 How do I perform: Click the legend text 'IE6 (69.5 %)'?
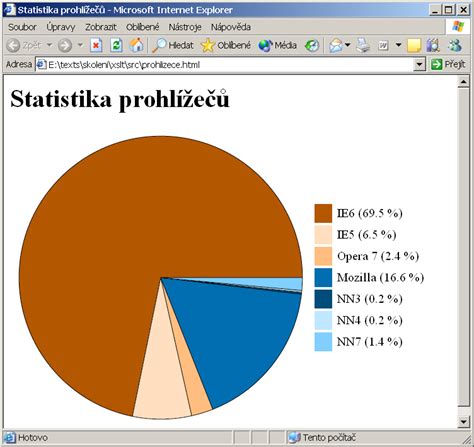click(370, 213)
